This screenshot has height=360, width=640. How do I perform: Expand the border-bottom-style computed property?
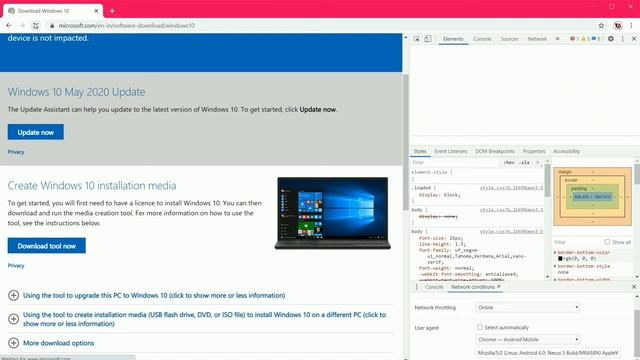pyautogui.click(x=555, y=266)
